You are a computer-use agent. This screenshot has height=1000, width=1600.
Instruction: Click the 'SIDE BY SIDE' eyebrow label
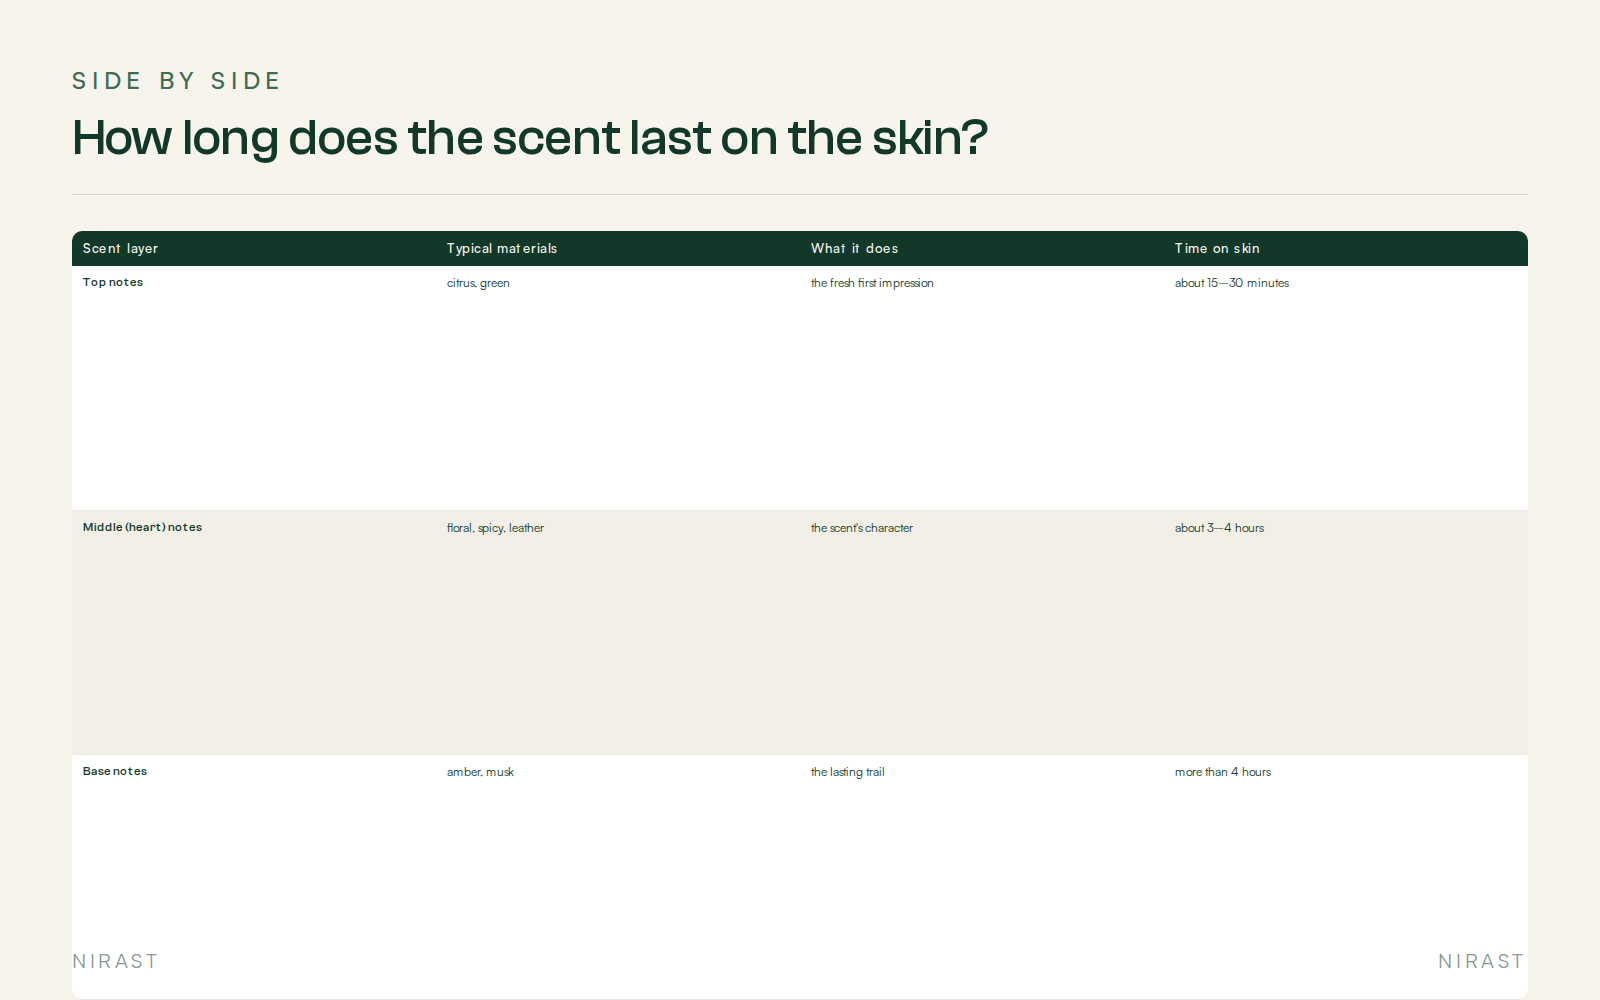(176, 81)
